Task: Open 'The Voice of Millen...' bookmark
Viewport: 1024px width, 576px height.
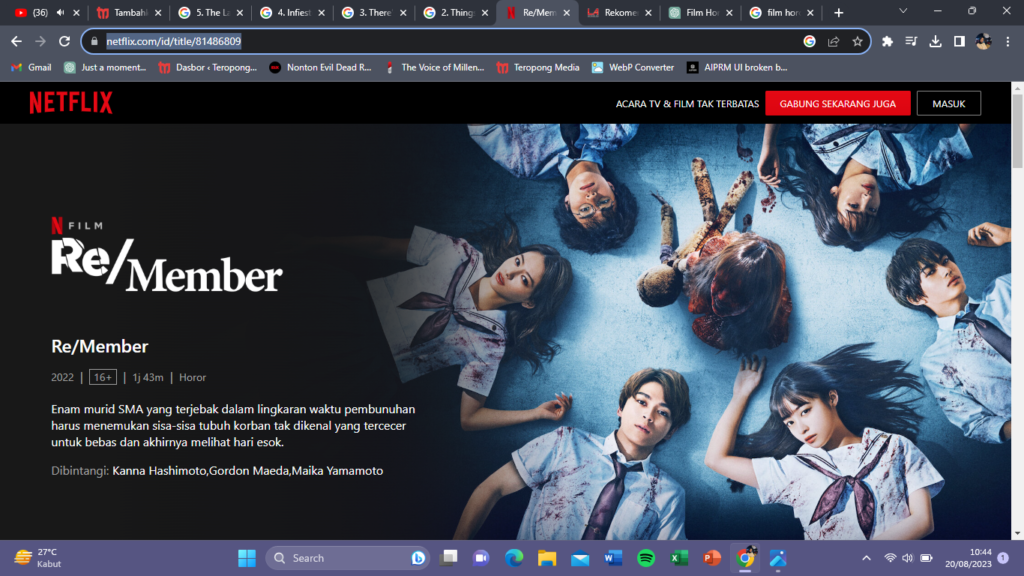Action: [x=434, y=67]
